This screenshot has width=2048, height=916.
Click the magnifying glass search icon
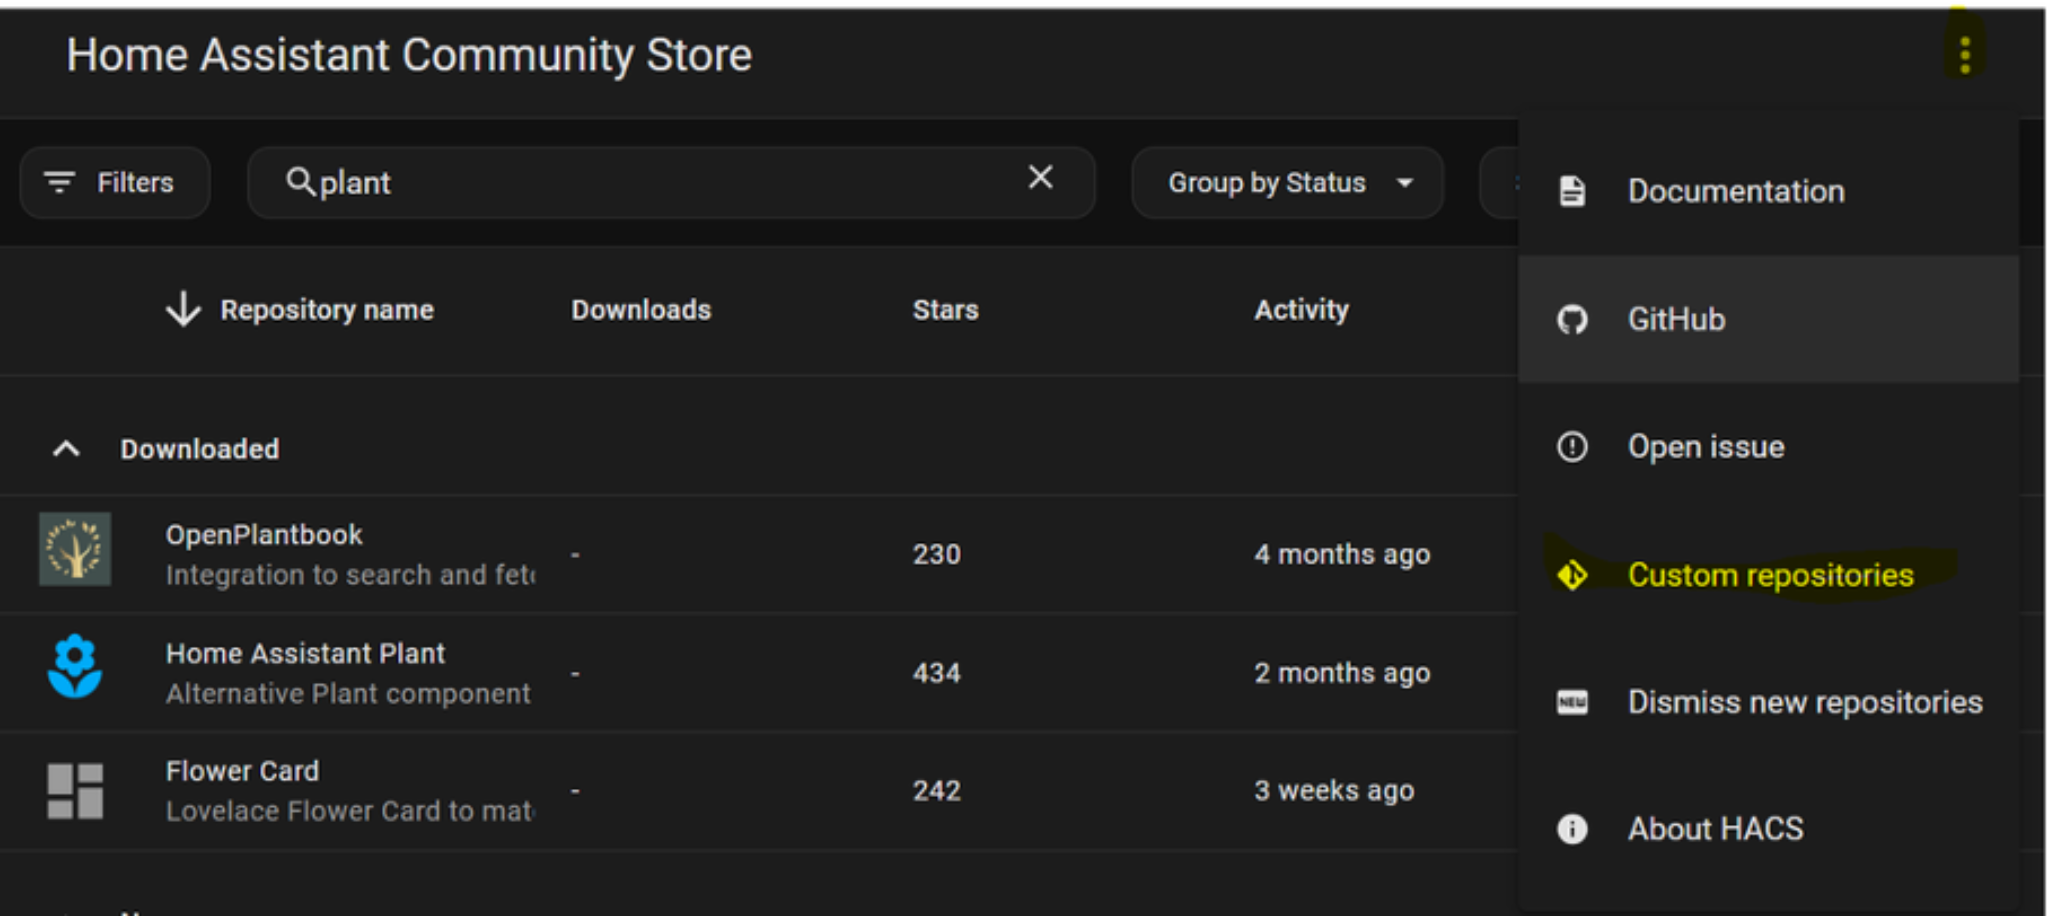[x=299, y=182]
